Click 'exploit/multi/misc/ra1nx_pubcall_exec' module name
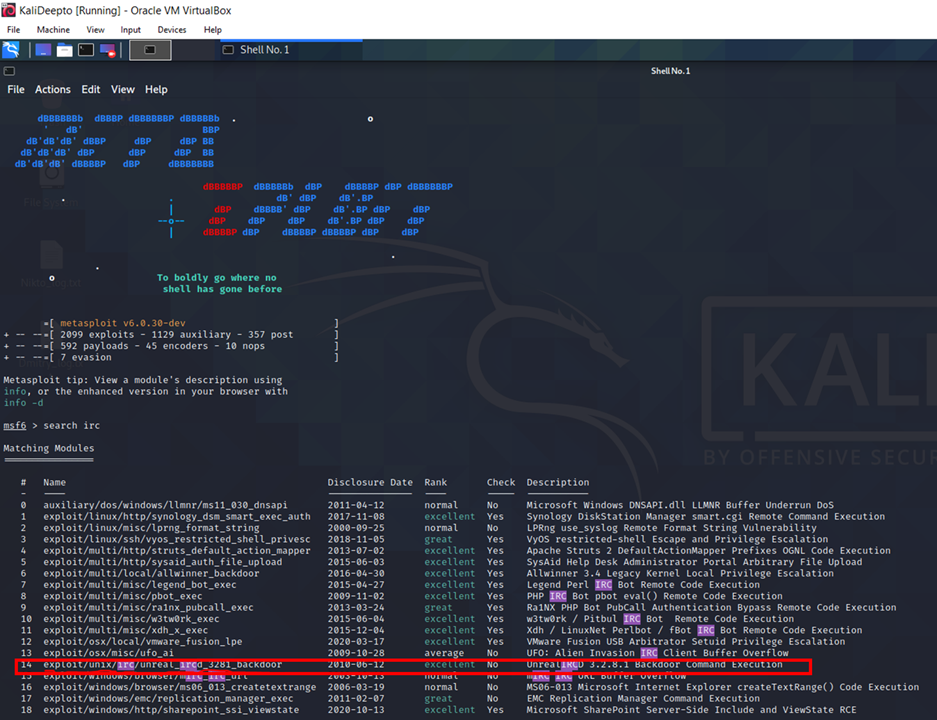937x720 pixels. 148,607
